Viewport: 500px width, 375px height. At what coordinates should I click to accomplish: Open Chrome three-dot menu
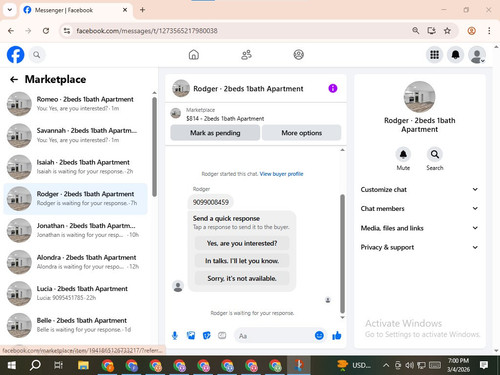[489, 31]
